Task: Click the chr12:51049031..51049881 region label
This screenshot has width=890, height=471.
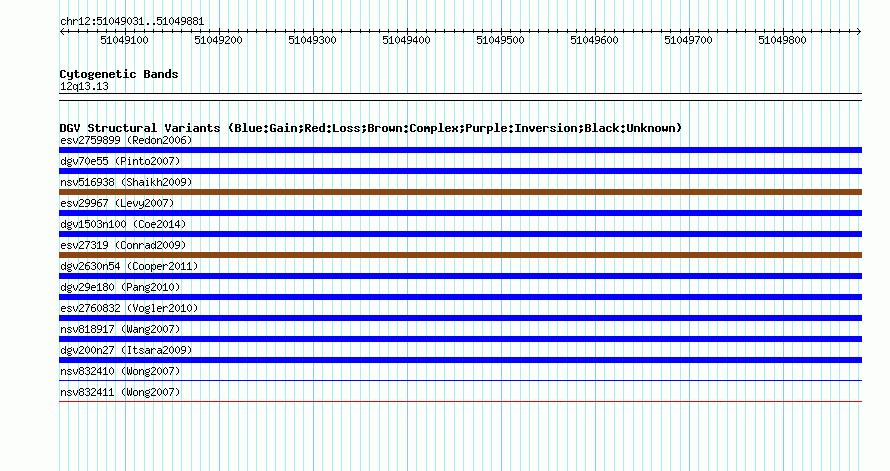Action: [132, 22]
